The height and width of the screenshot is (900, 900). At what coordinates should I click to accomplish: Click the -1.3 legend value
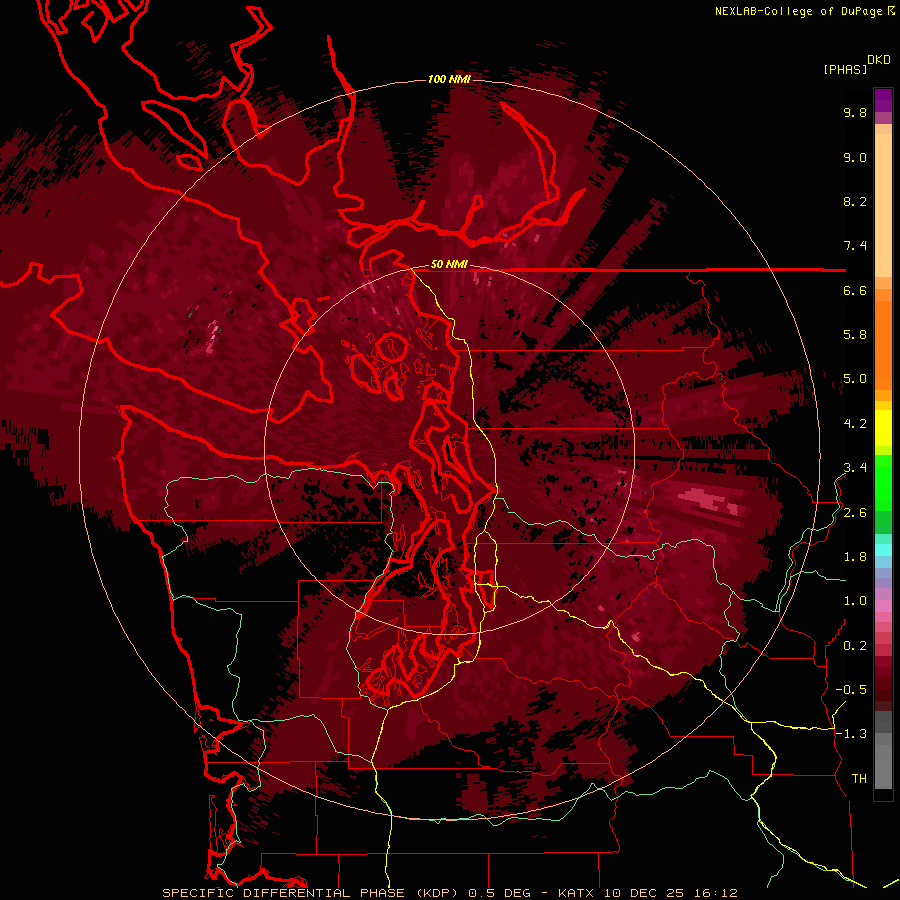[x=851, y=734]
